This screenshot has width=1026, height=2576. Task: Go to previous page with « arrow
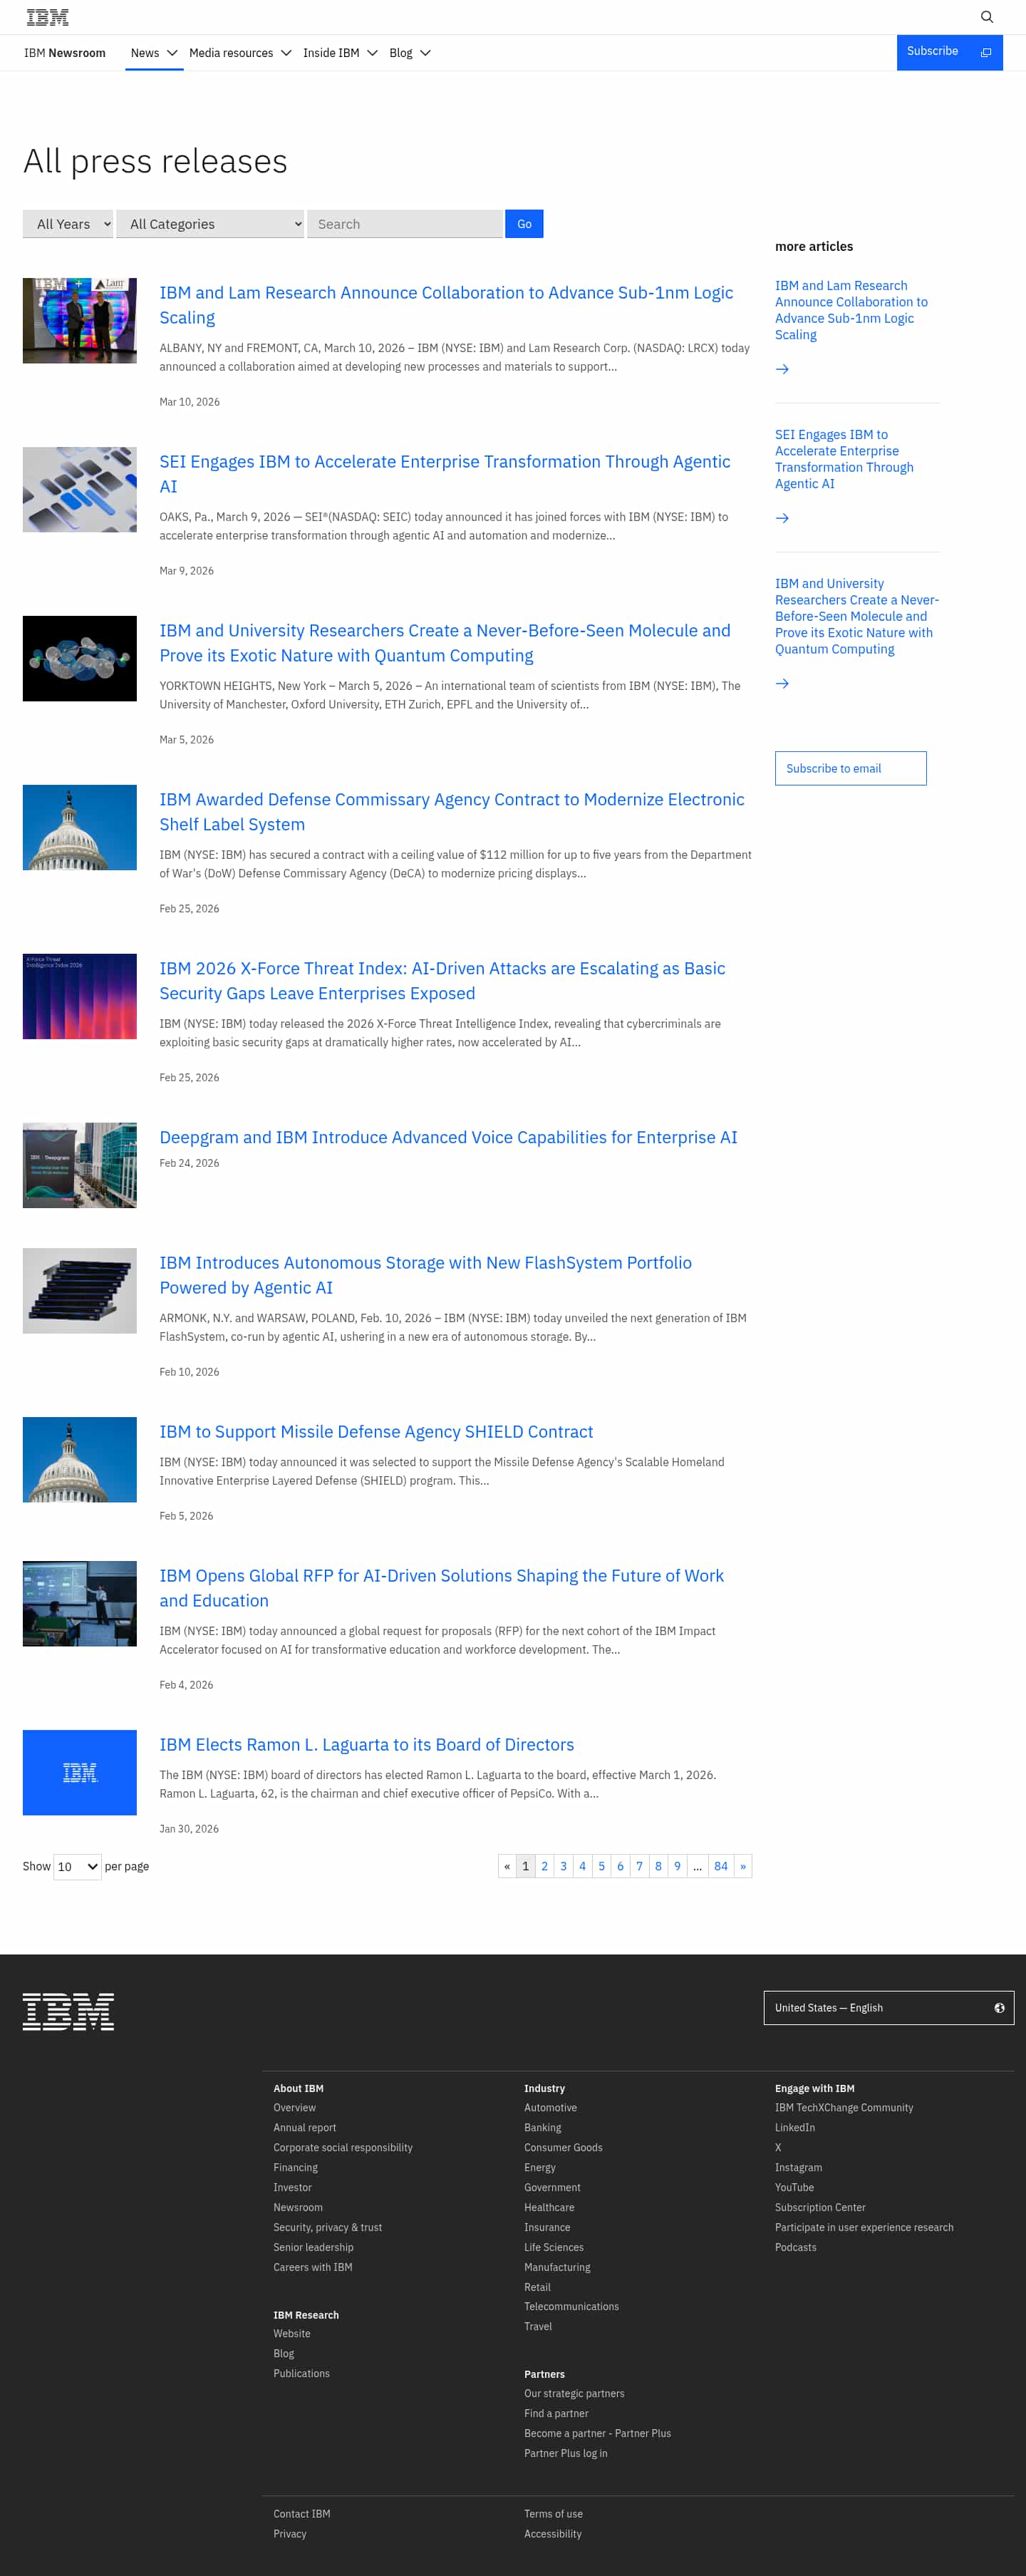tap(507, 1866)
